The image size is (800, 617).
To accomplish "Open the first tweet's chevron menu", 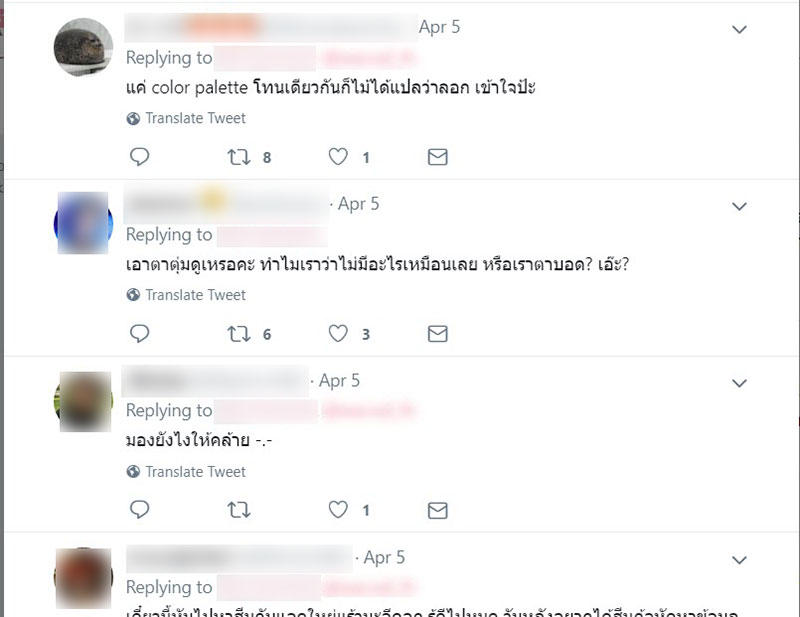I will tap(739, 30).
